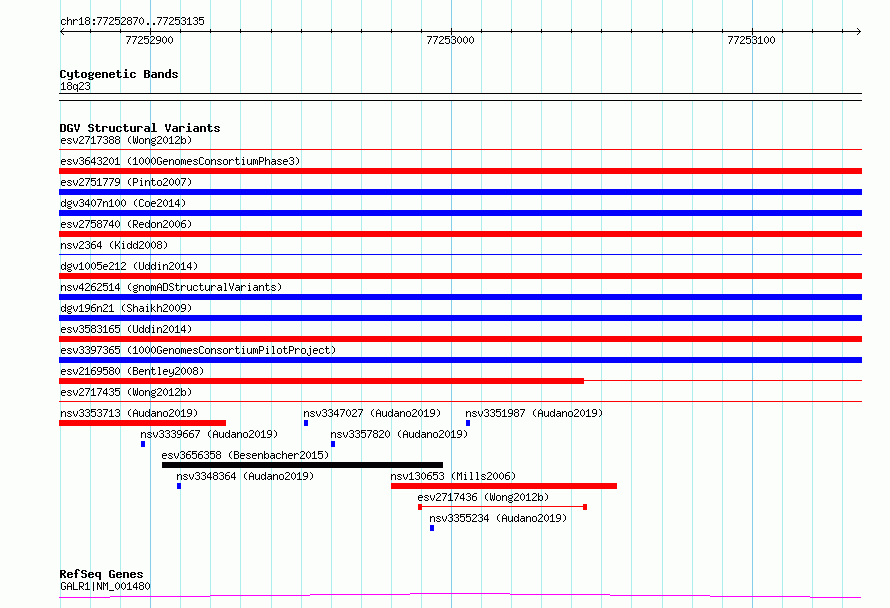Select nsv2364 (Kidd2008) variant label
This screenshot has height=608, width=890.
pyautogui.click(x=114, y=245)
